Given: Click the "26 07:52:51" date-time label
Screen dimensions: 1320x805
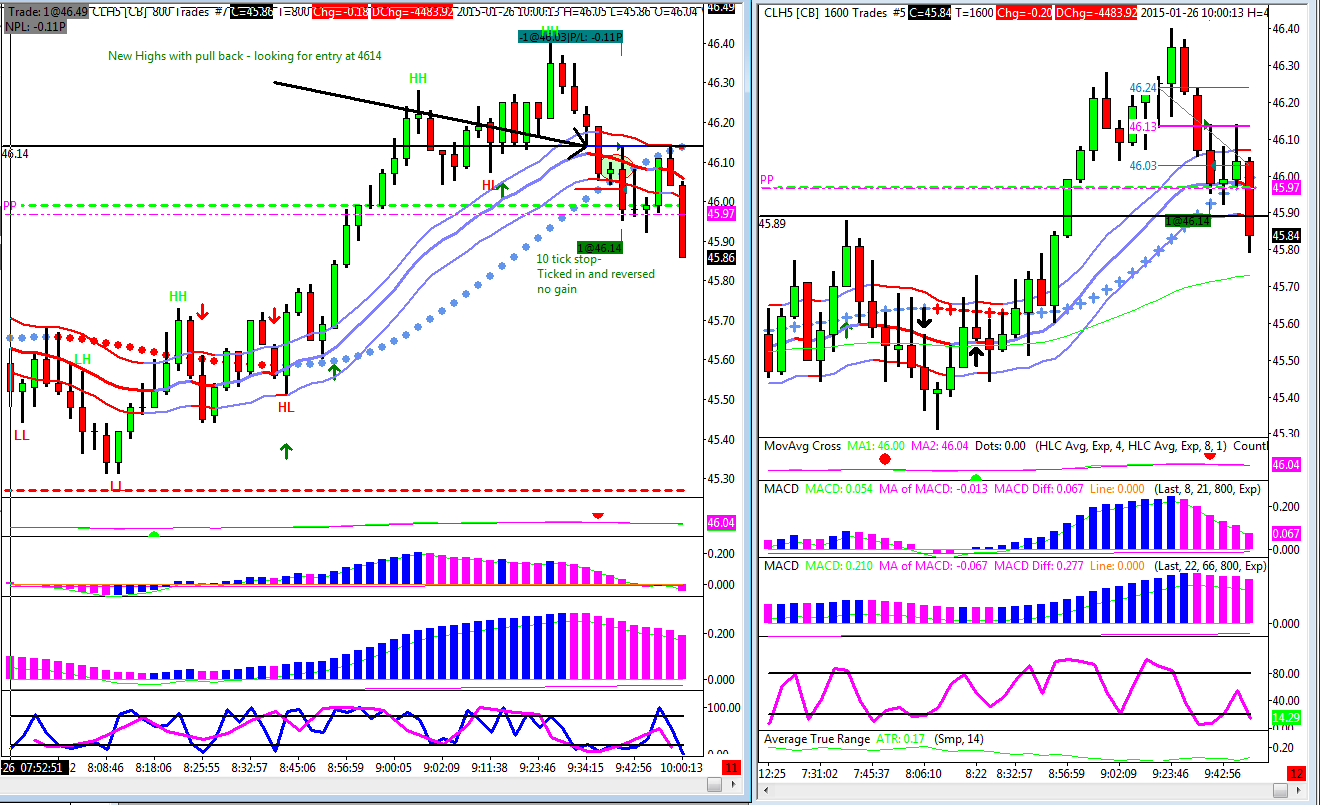Looking at the screenshot, I should click(x=33, y=768).
